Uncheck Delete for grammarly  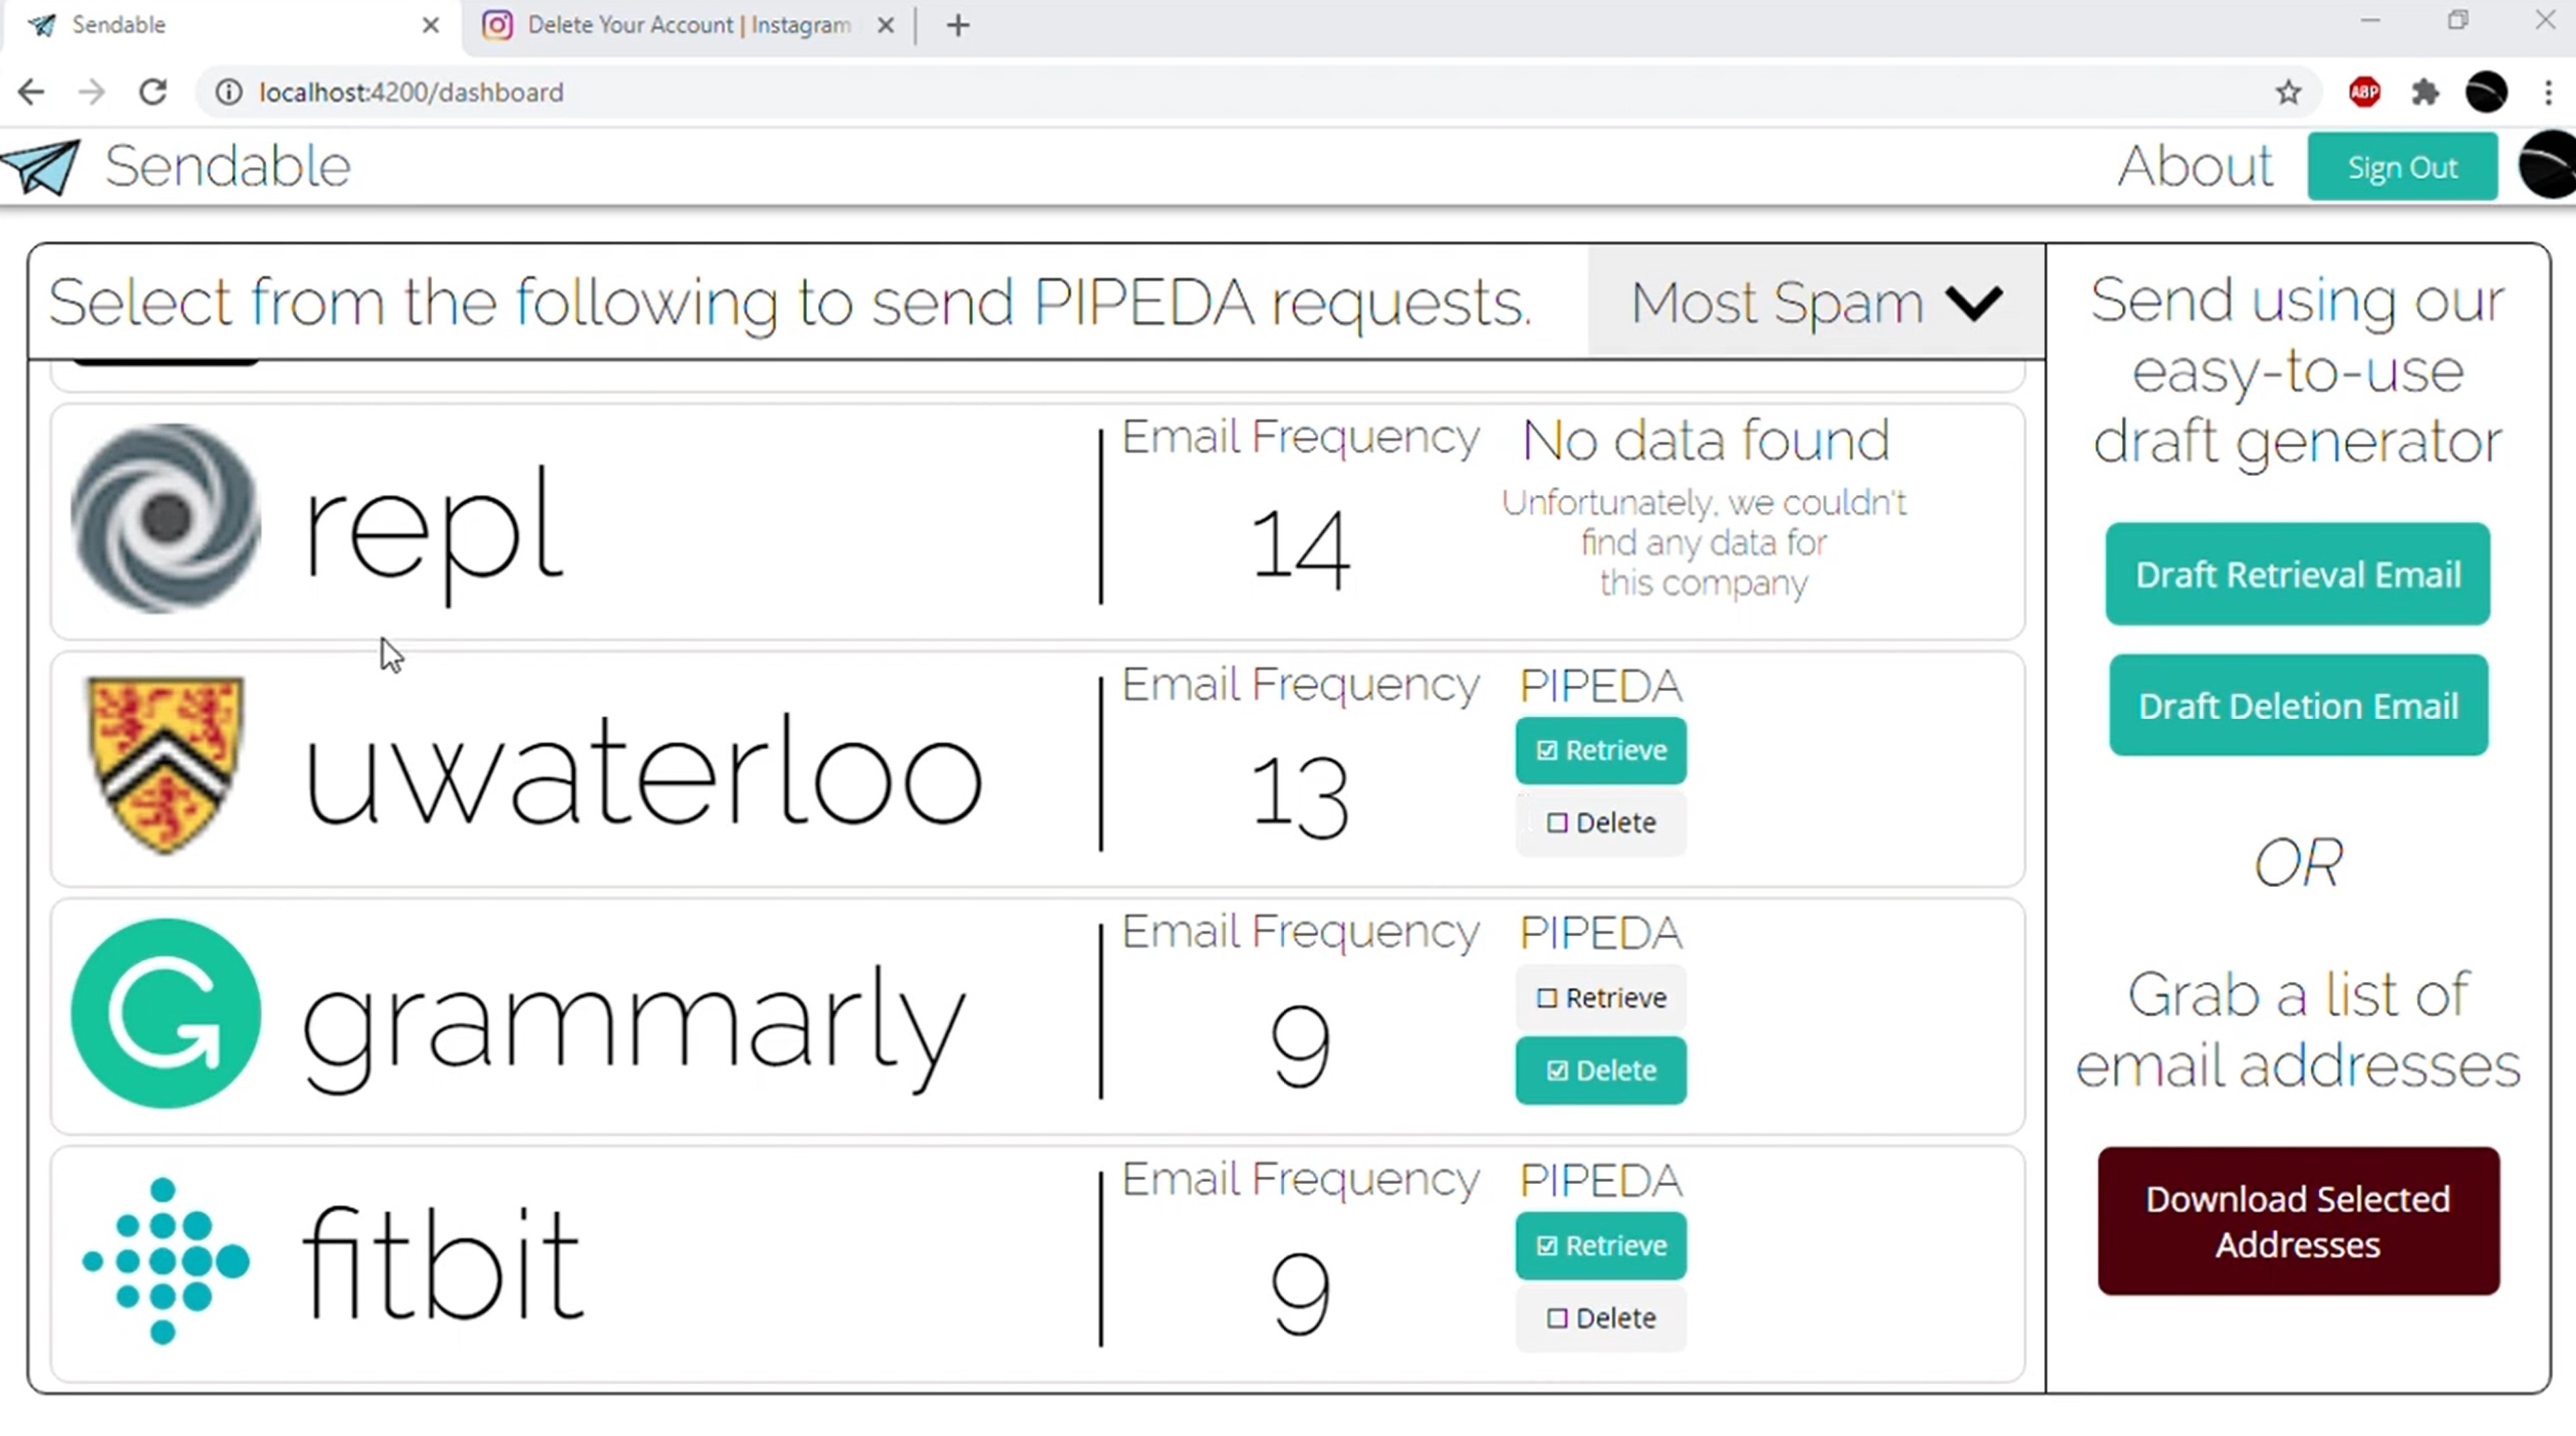click(x=1600, y=1071)
